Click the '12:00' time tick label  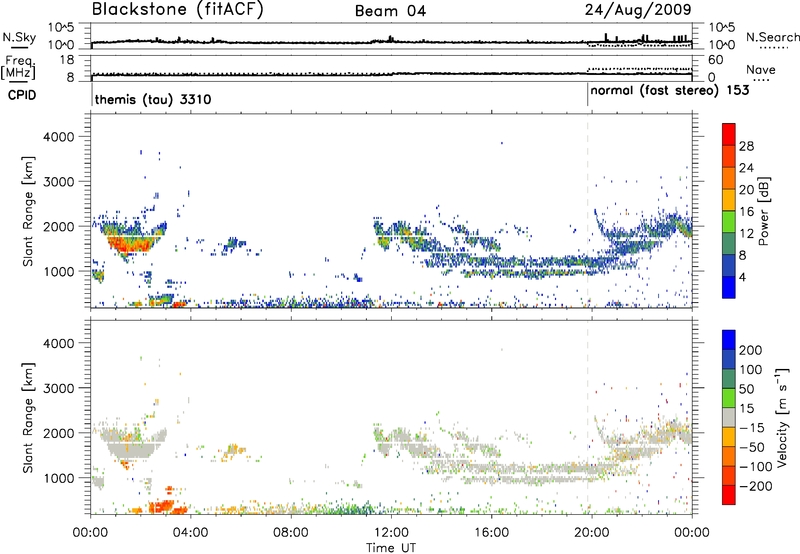click(x=391, y=533)
